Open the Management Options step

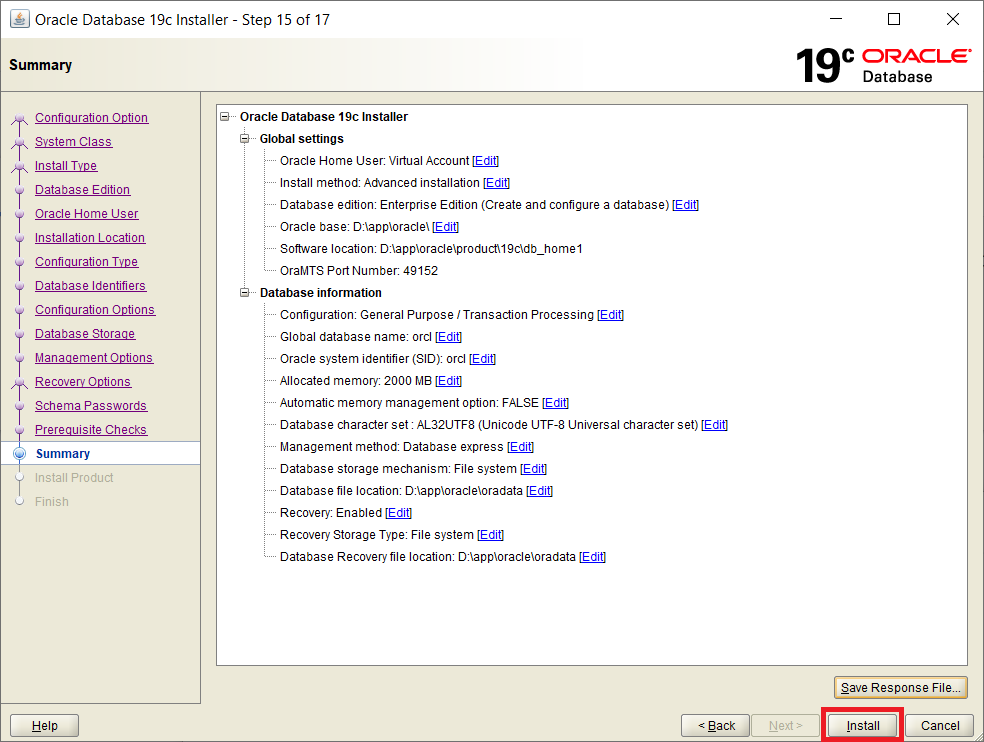click(94, 357)
